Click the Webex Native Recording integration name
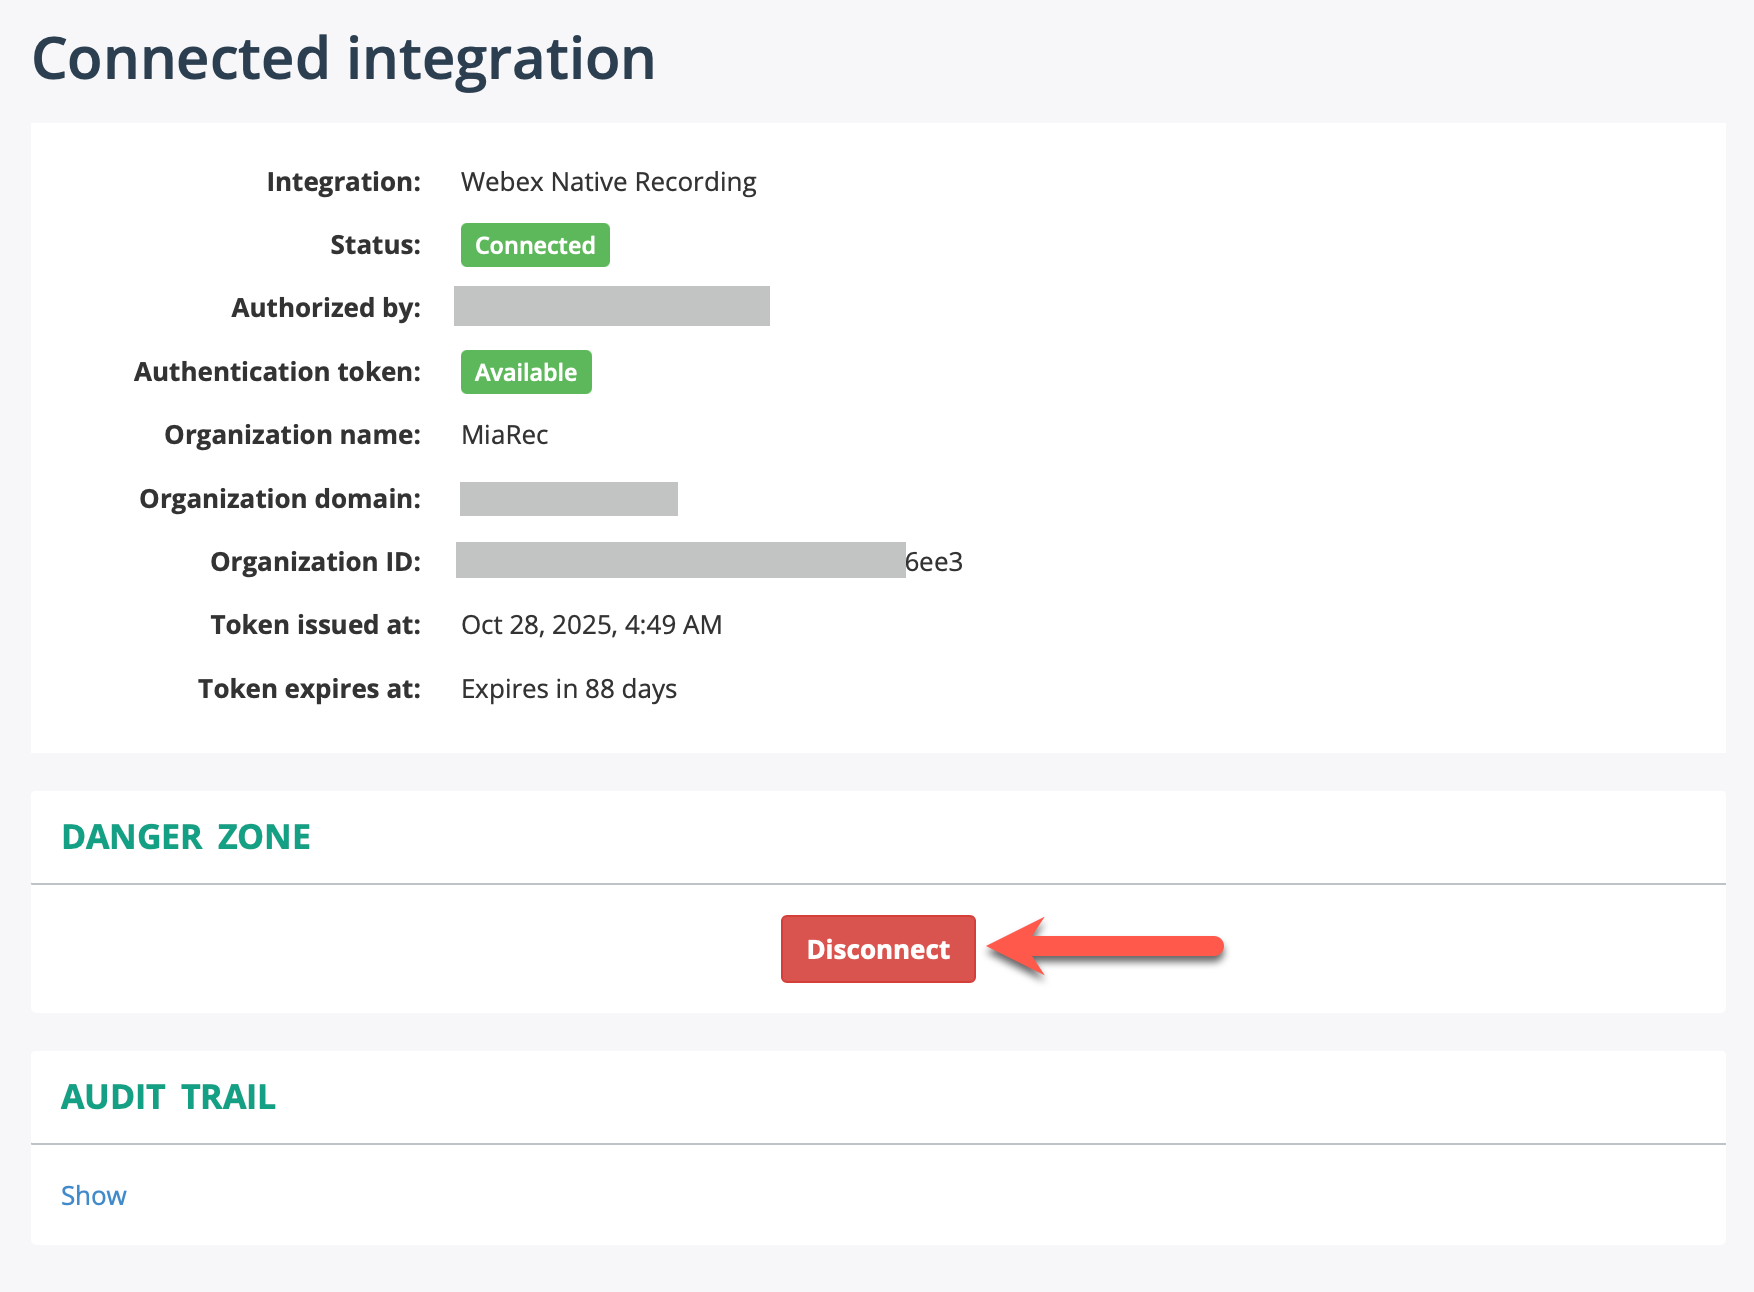This screenshot has width=1754, height=1292. tap(607, 181)
